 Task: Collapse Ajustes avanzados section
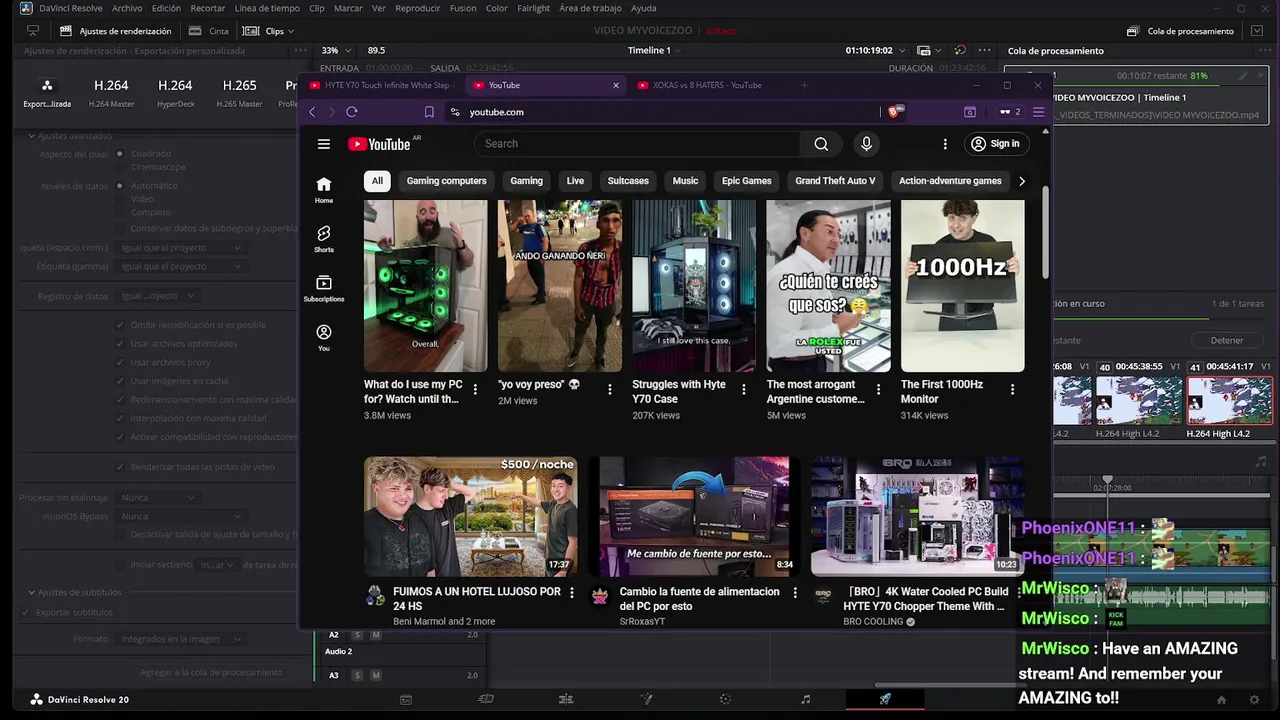pyautogui.click(x=31, y=135)
